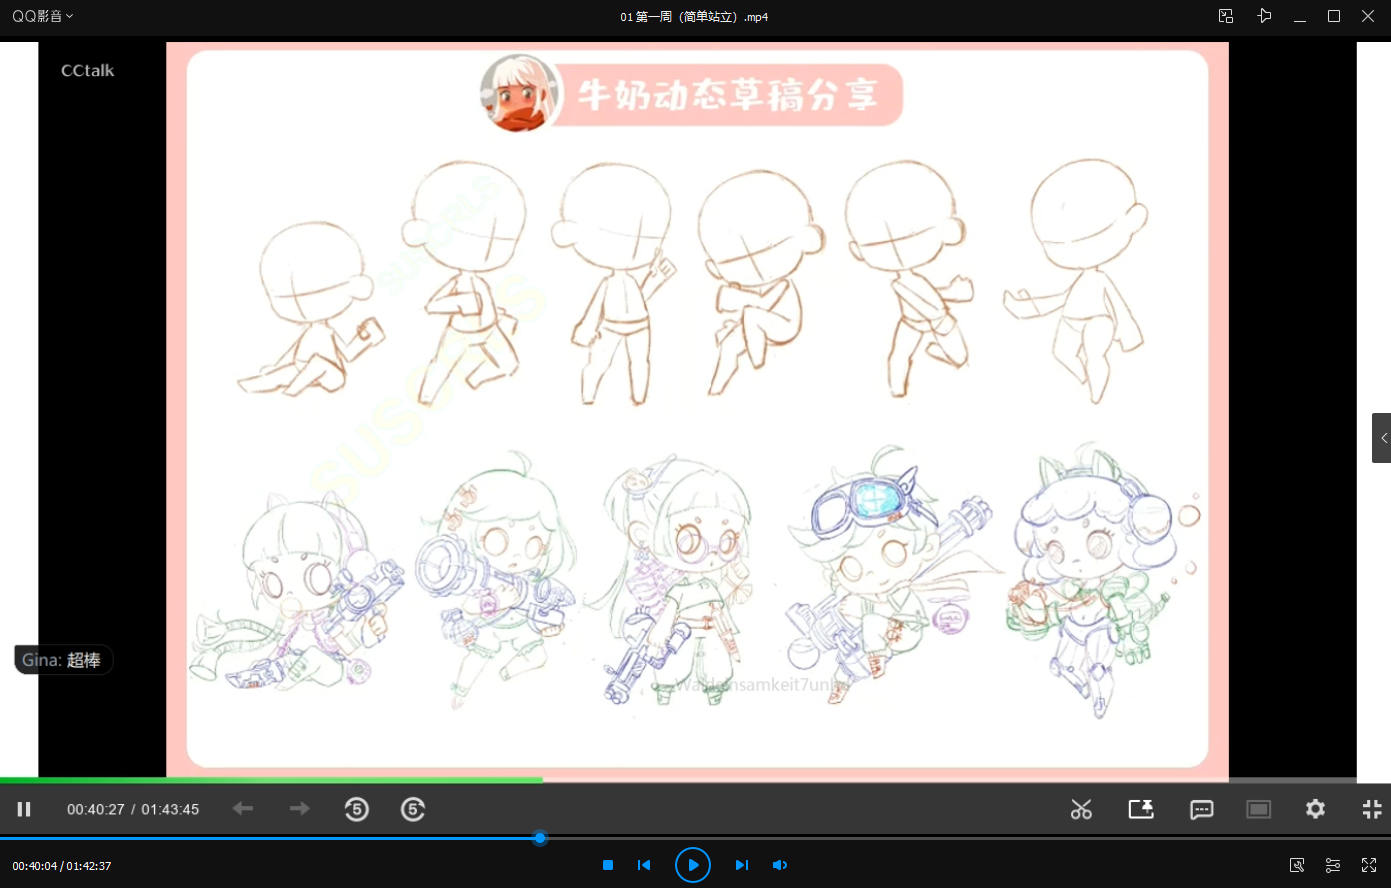The width and height of the screenshot is (1391, 888).
Task: Click the rewind 5 seconds icon
Action: coord(357,809)
